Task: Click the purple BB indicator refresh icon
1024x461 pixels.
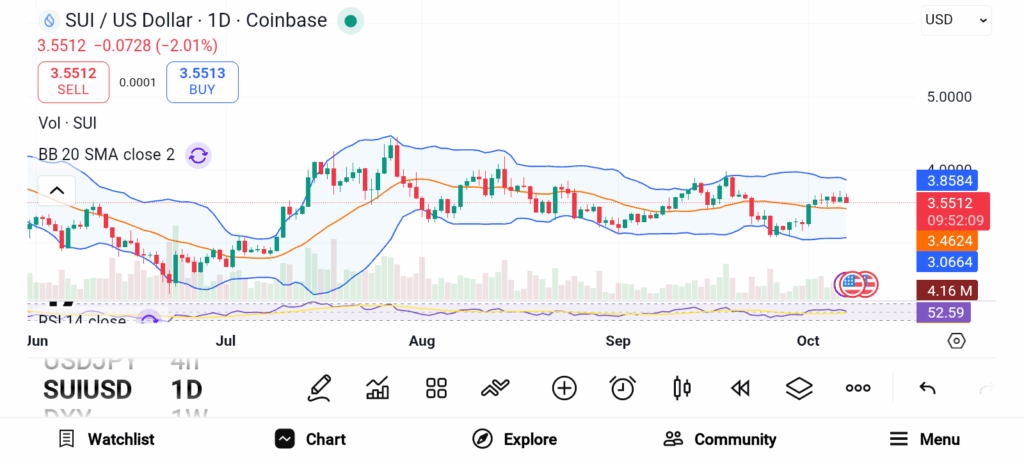Action: coord(198,155)
